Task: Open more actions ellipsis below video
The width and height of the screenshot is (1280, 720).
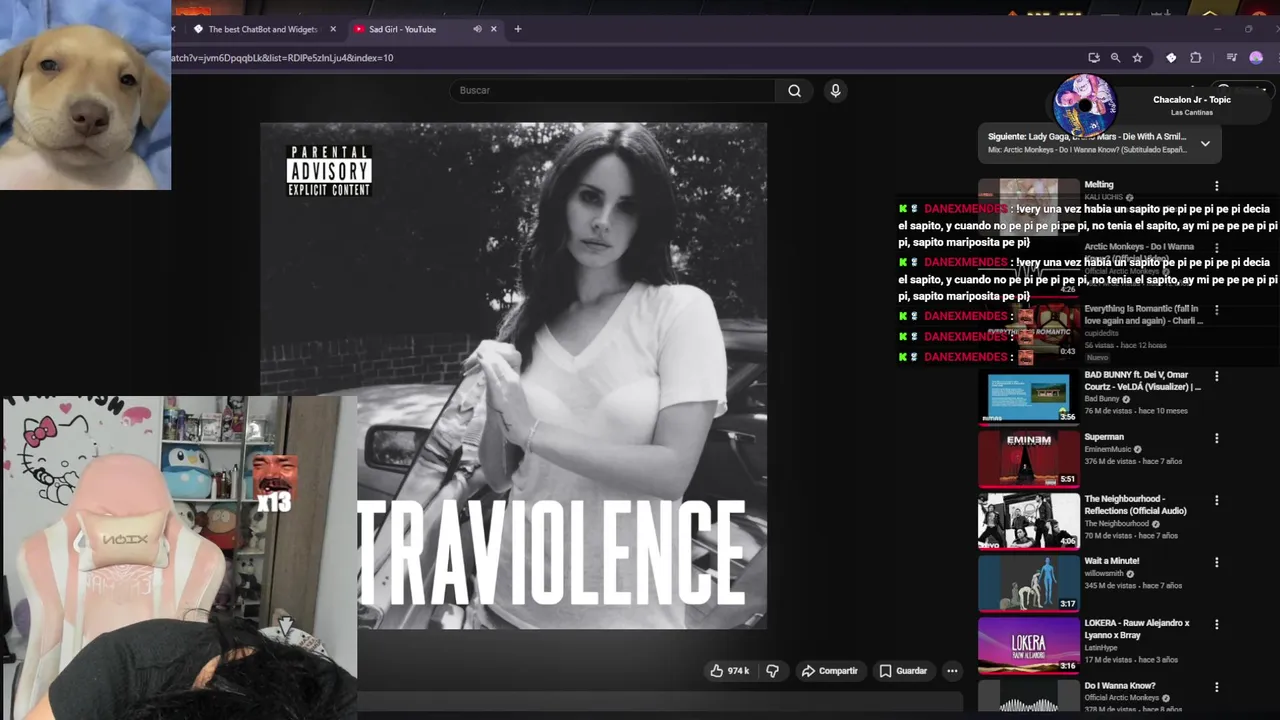Action: tap(952, 671)
